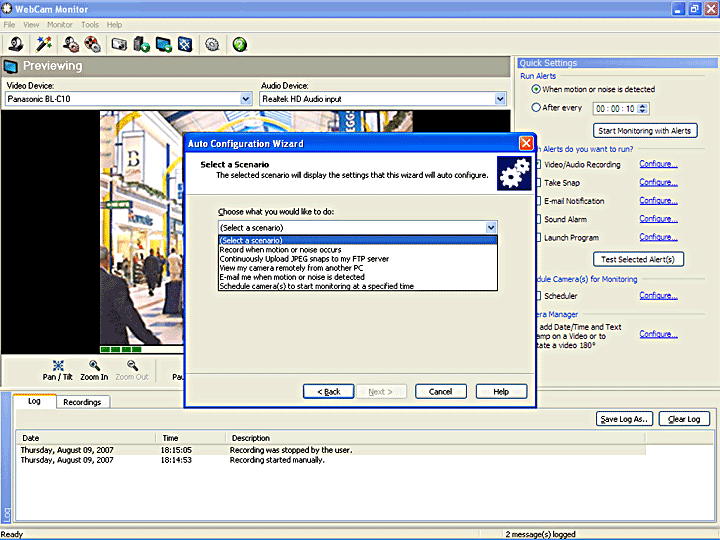Switch to the Log tab
Image resolution: width=720 pixels, height=540 pixels.
(34, 401)
